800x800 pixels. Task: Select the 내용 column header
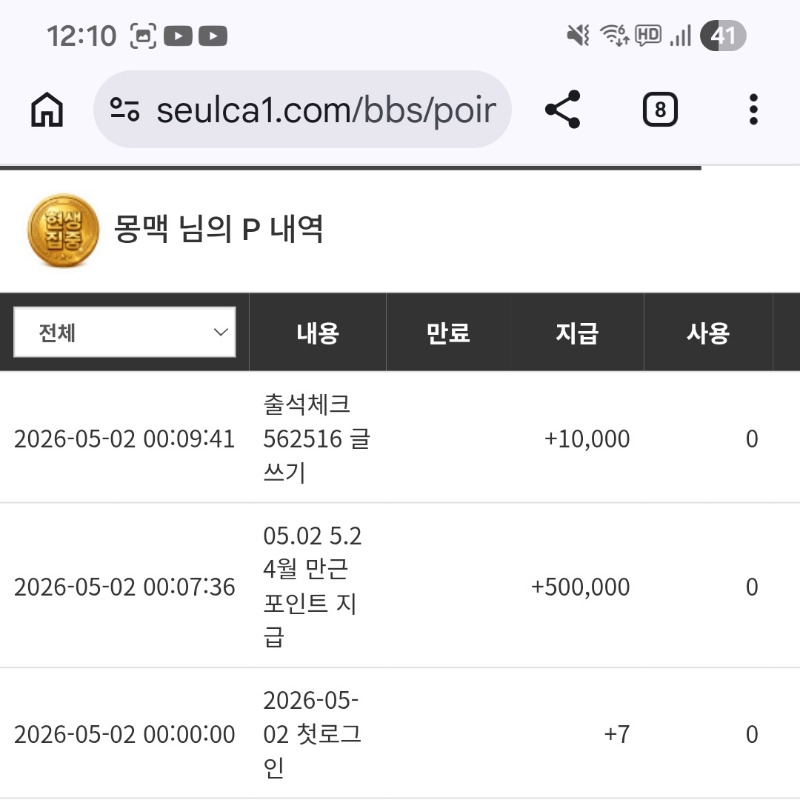pos(318,333)
